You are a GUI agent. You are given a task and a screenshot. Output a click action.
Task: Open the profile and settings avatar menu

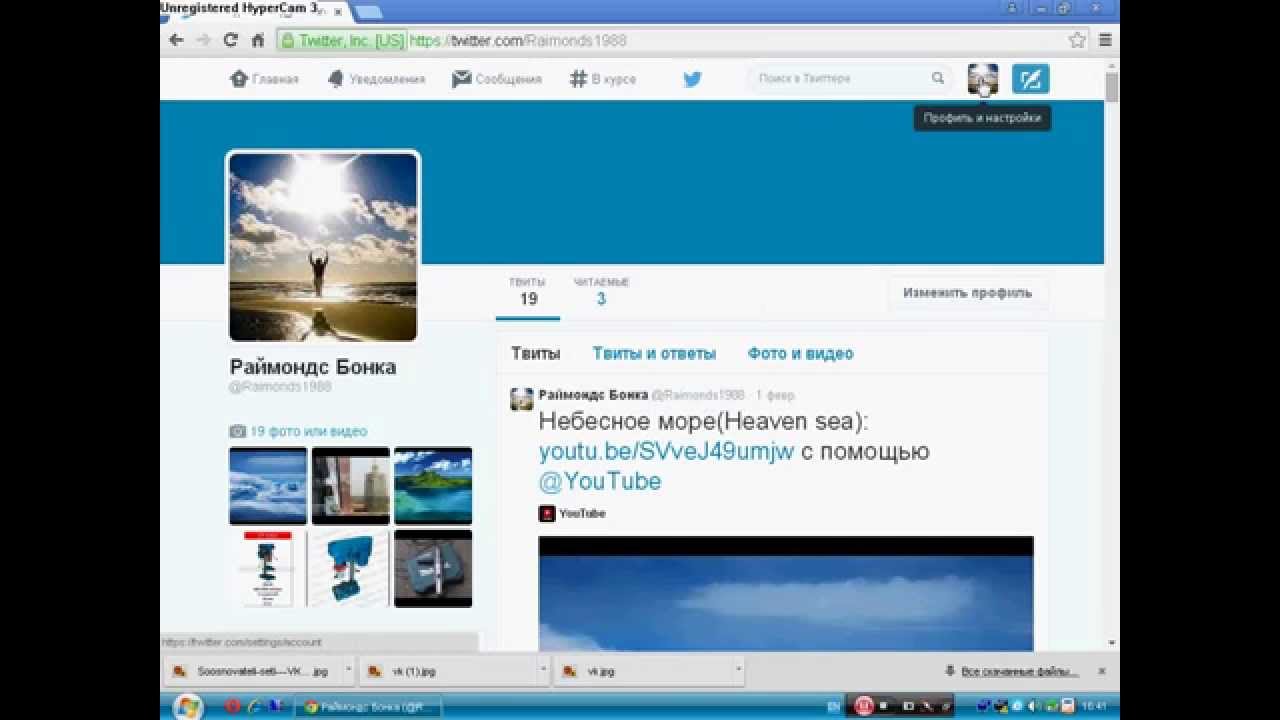click(x=983, y=79)
